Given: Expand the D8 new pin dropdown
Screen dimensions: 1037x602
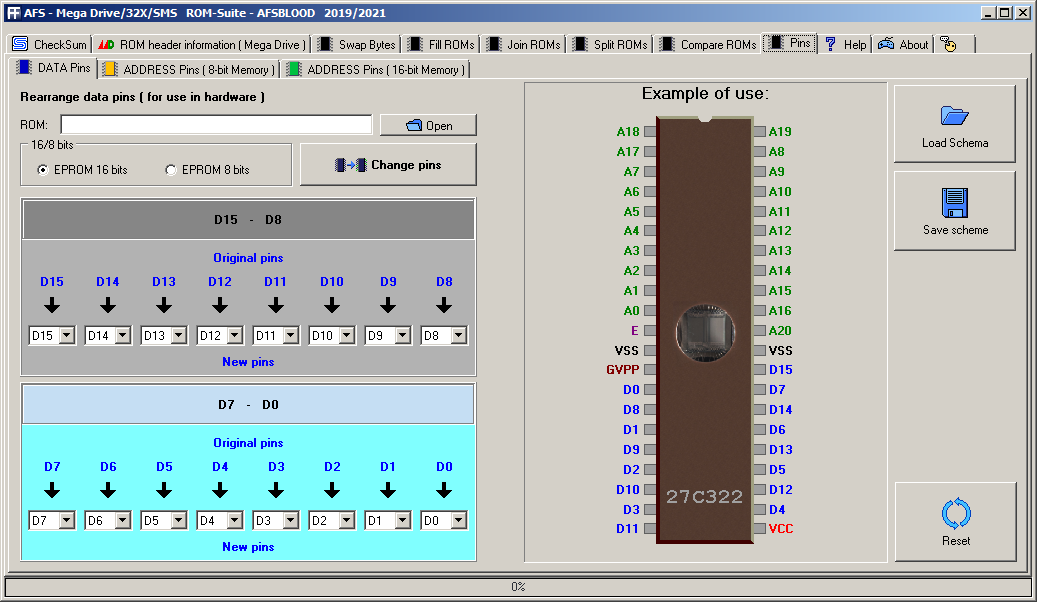Looking at the screenshot, I should 458,335.
